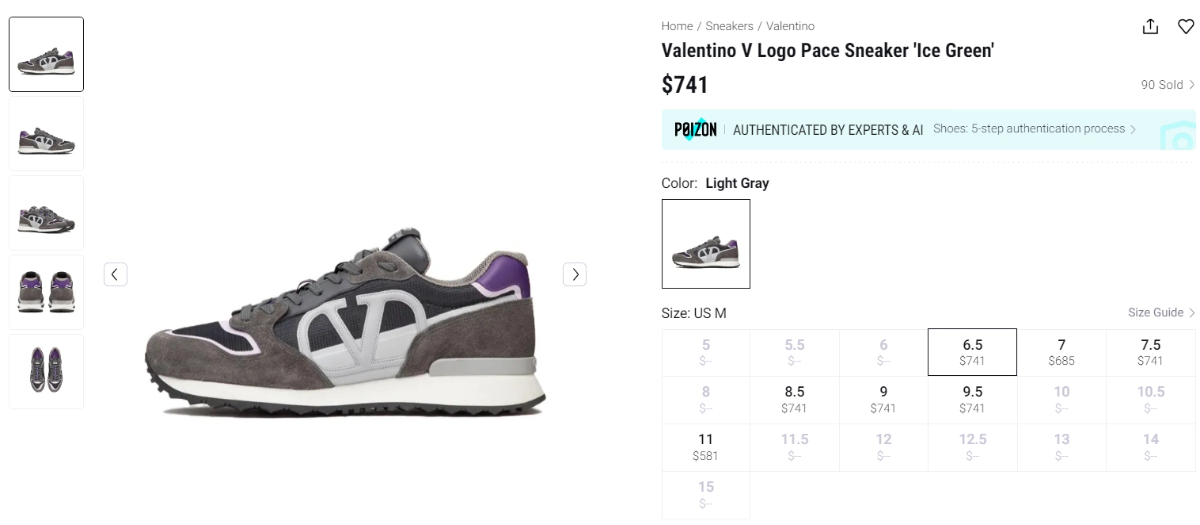Show the next product image arrow
The width and height of the screenshot is (1200, 525).
[x=574, y=274]
